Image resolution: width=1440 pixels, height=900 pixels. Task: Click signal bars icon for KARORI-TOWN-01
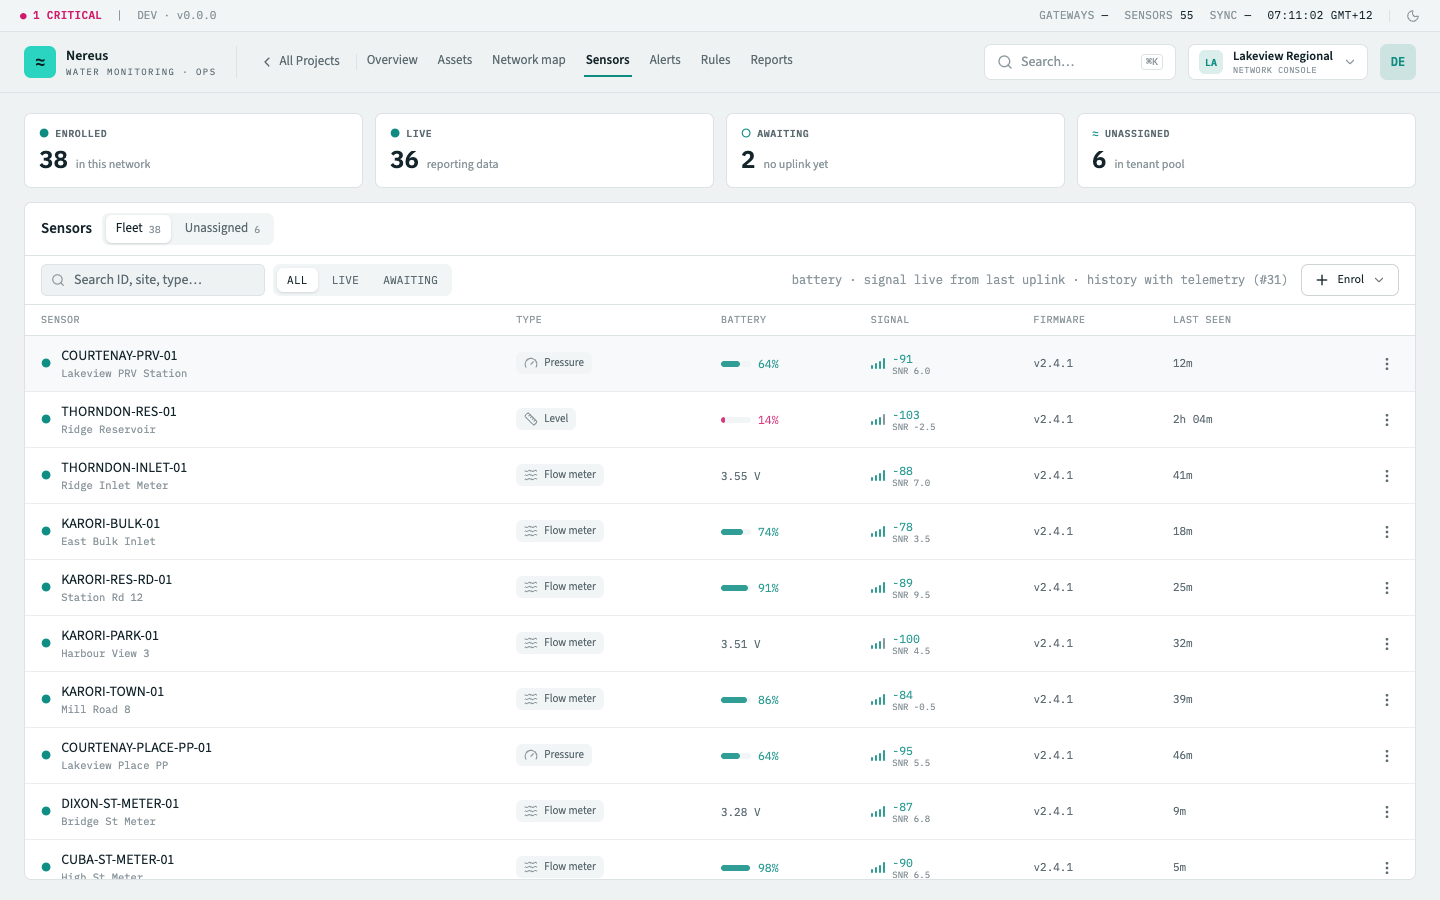pos(878,700)
